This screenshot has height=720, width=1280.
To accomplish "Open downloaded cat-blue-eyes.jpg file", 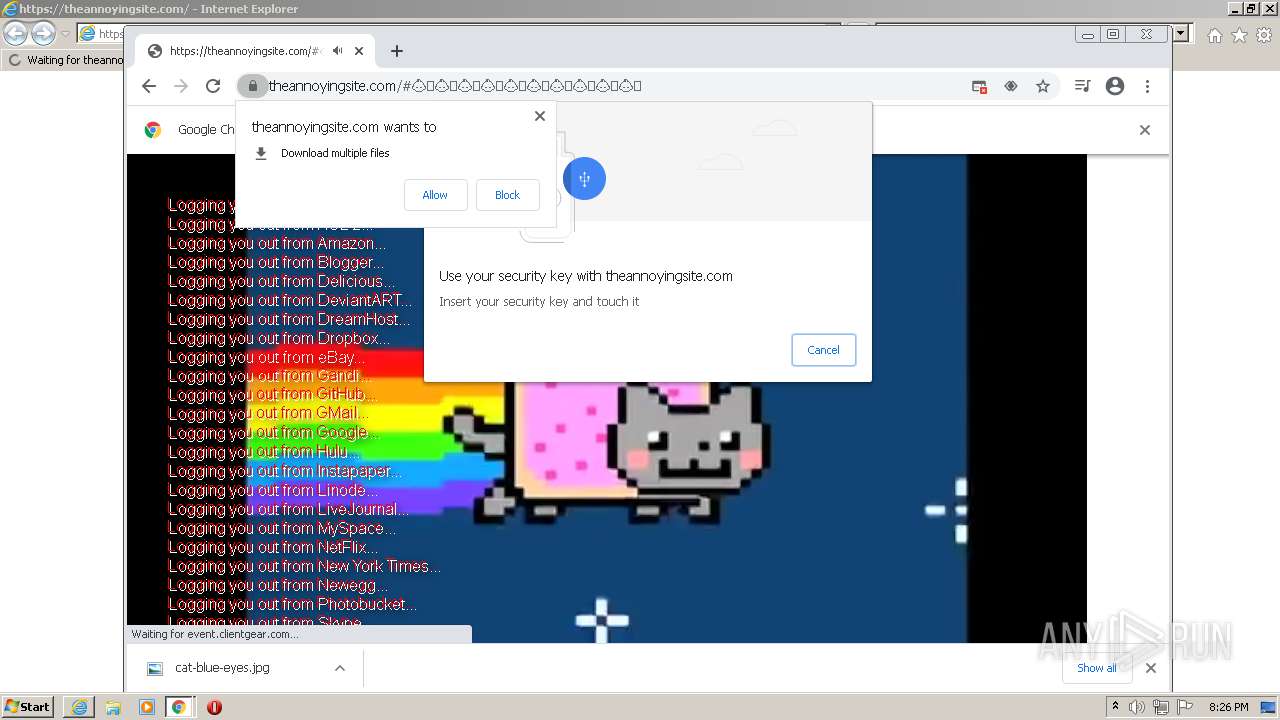I will (x=221, y=668).
